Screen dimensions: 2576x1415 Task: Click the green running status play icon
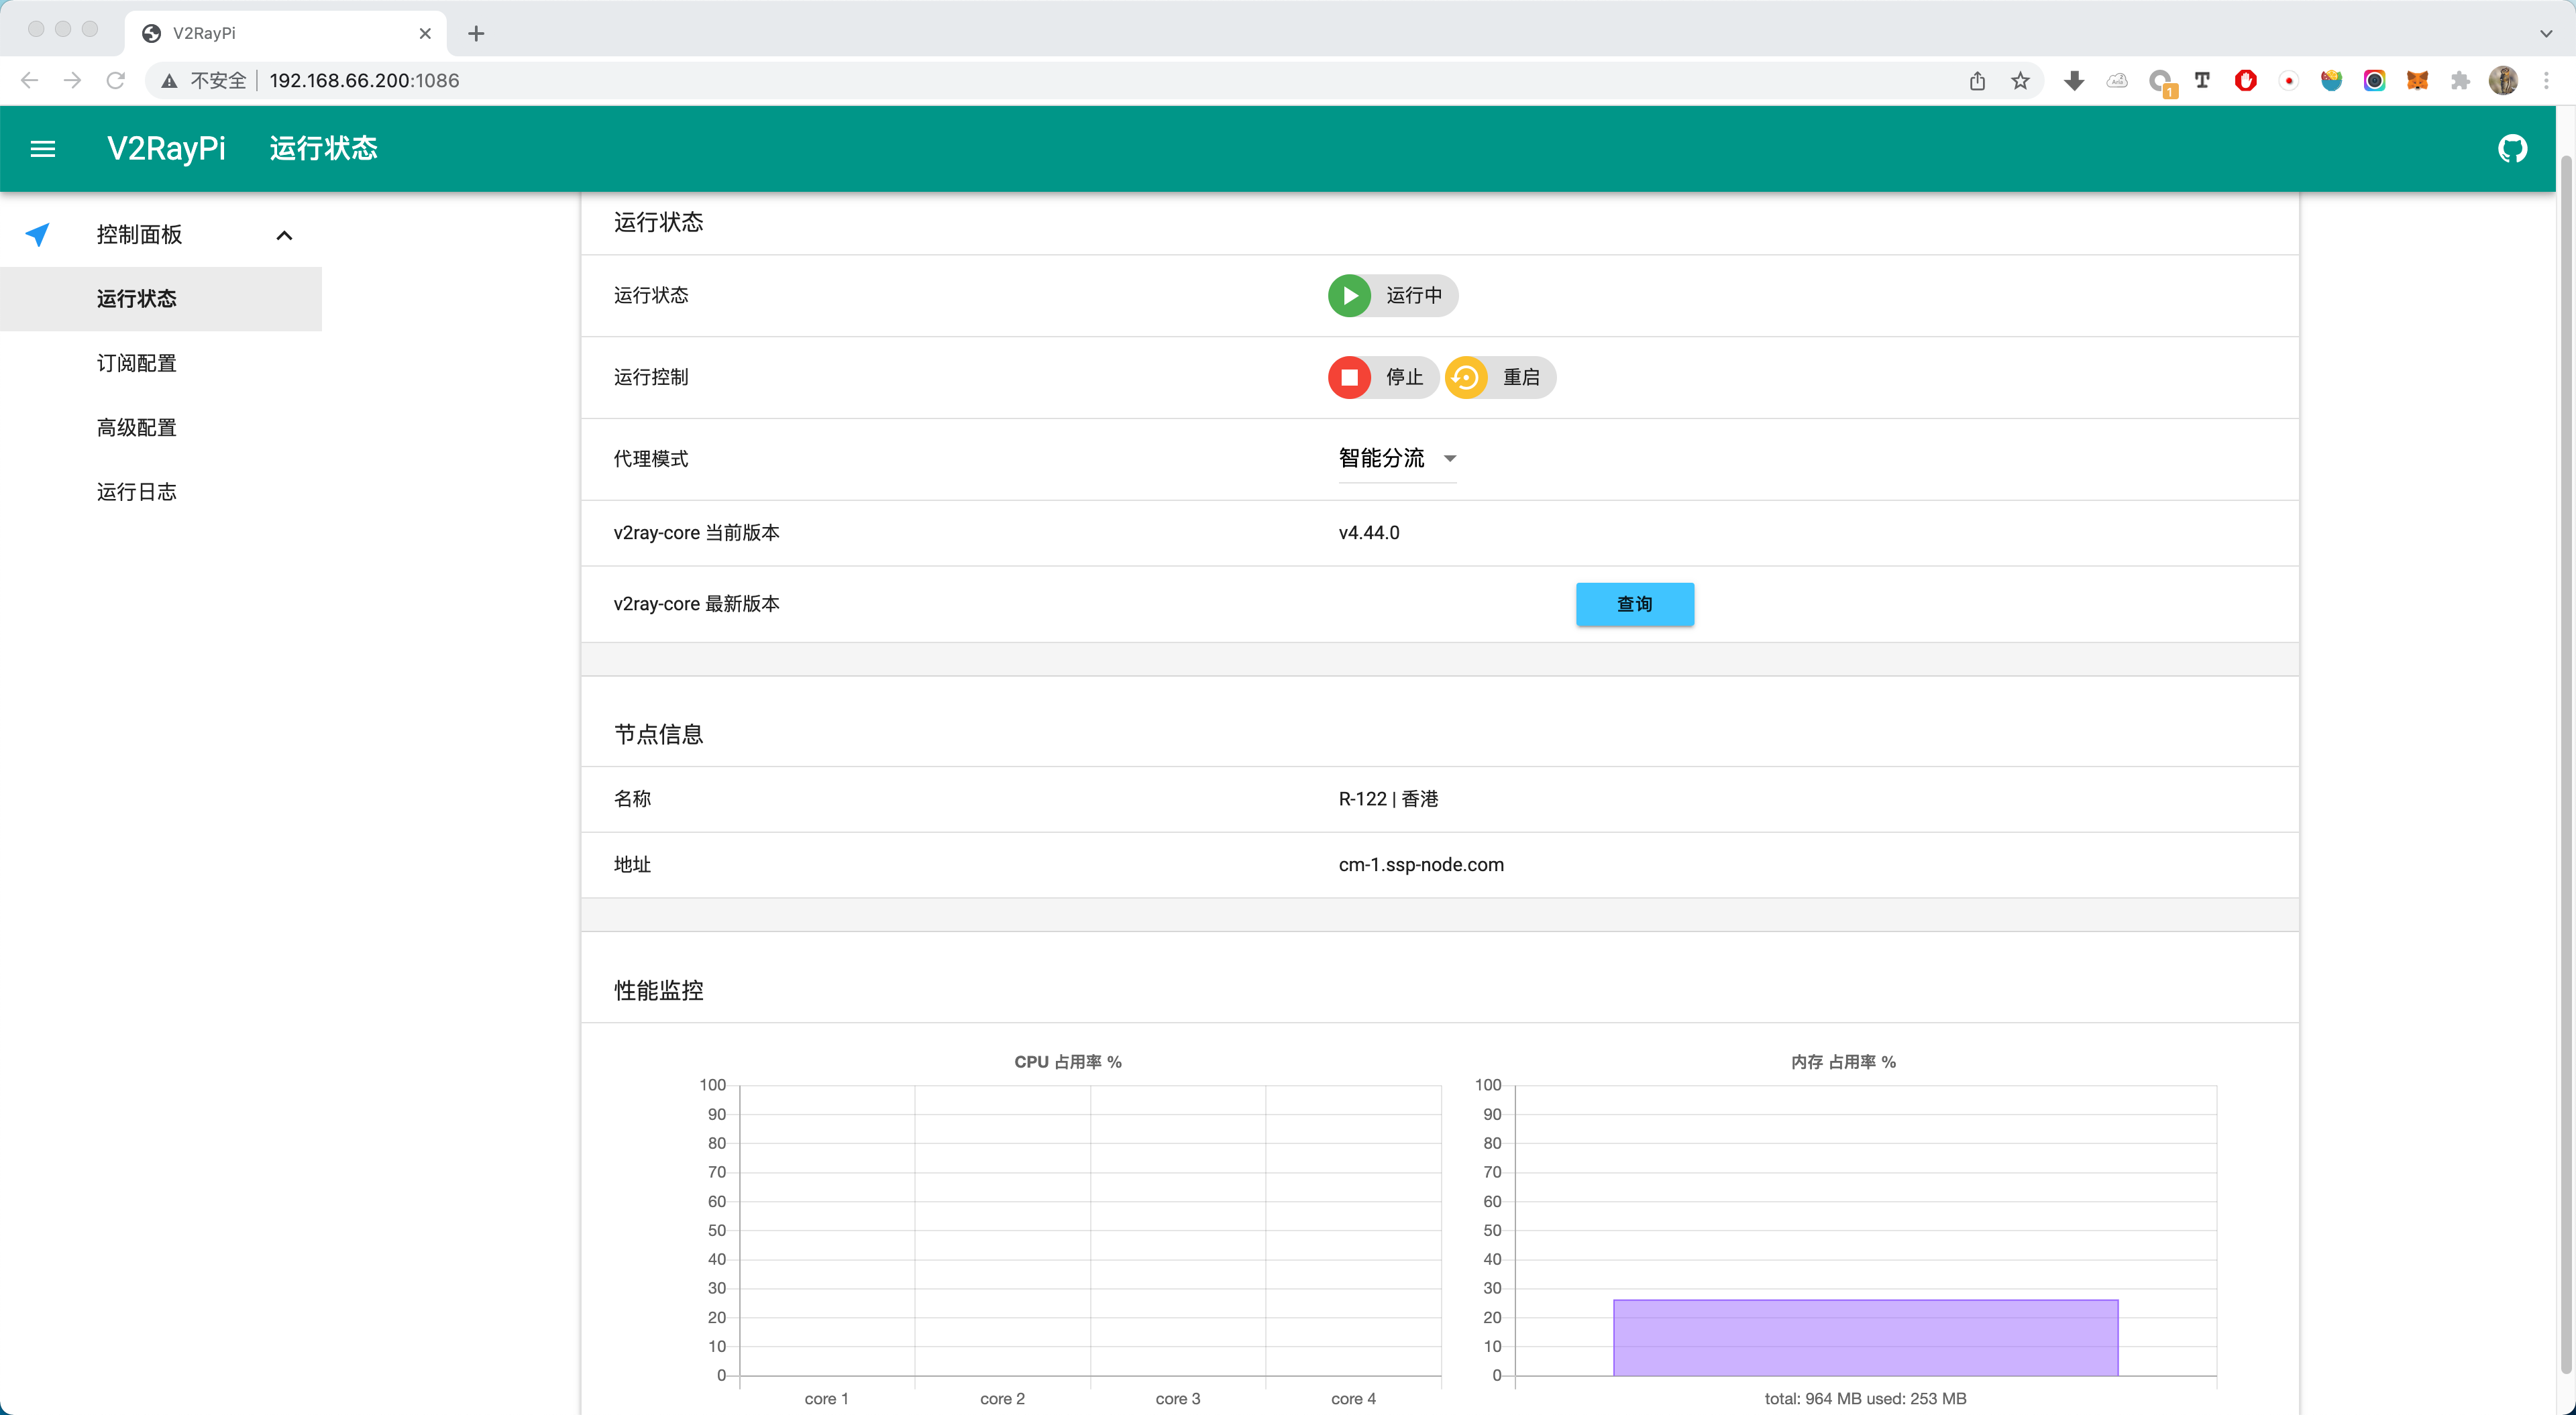[1349, 296]
